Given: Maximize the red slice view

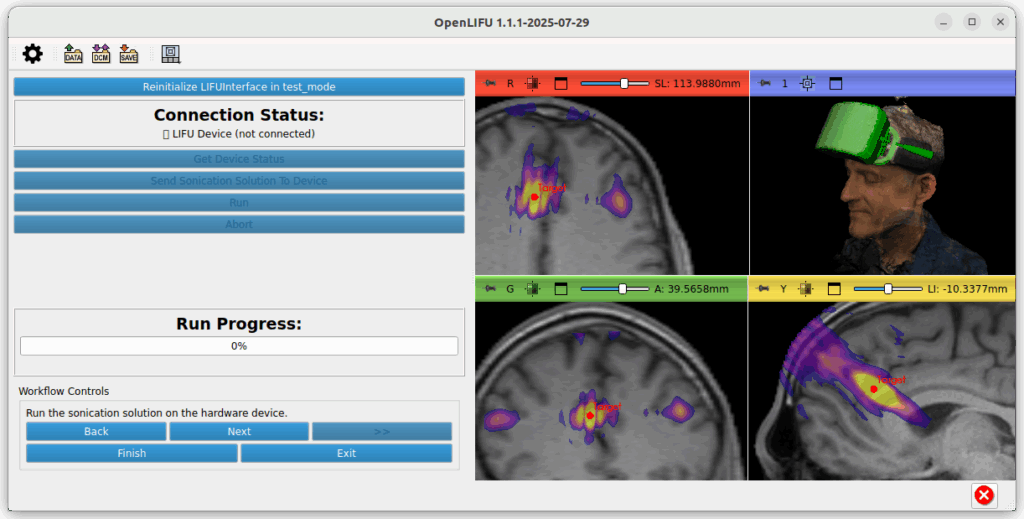Looking at the screenshot, I should (561, 84).
